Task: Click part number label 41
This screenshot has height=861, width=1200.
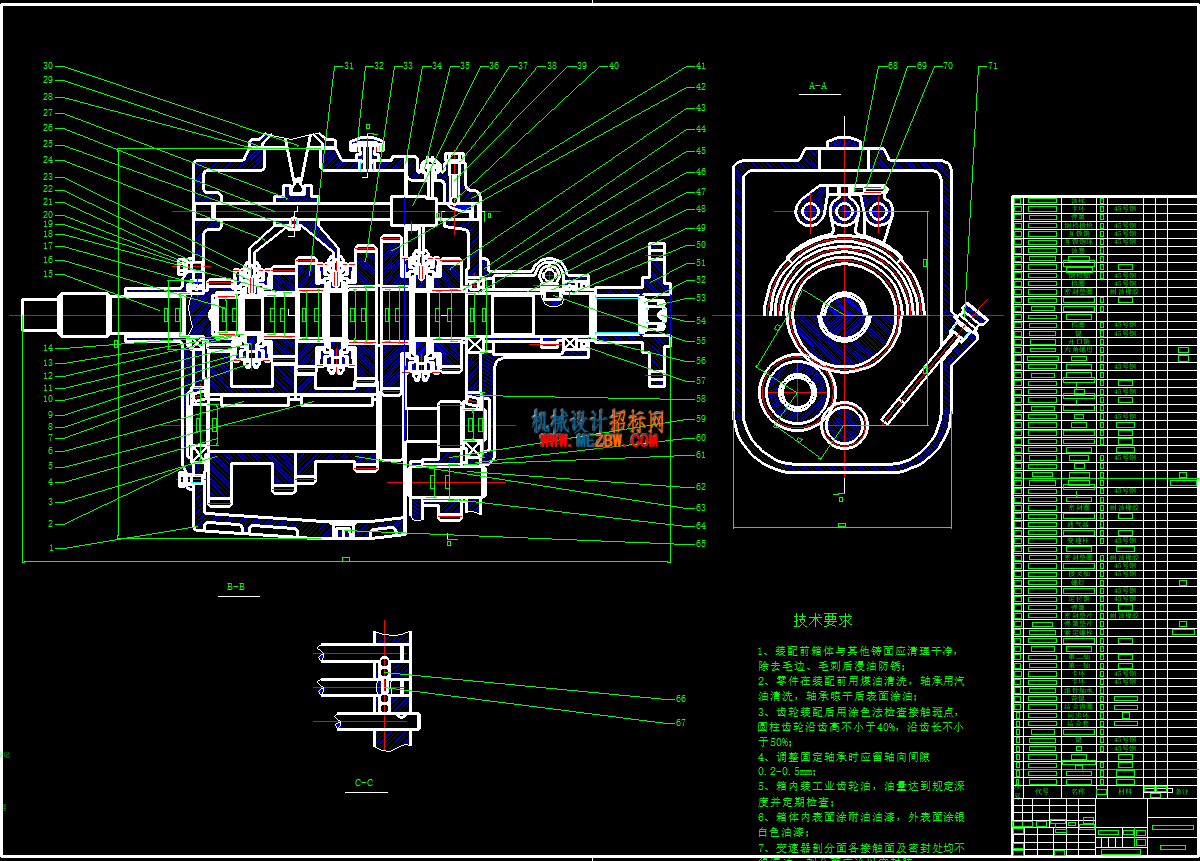Action: (700, 66)
